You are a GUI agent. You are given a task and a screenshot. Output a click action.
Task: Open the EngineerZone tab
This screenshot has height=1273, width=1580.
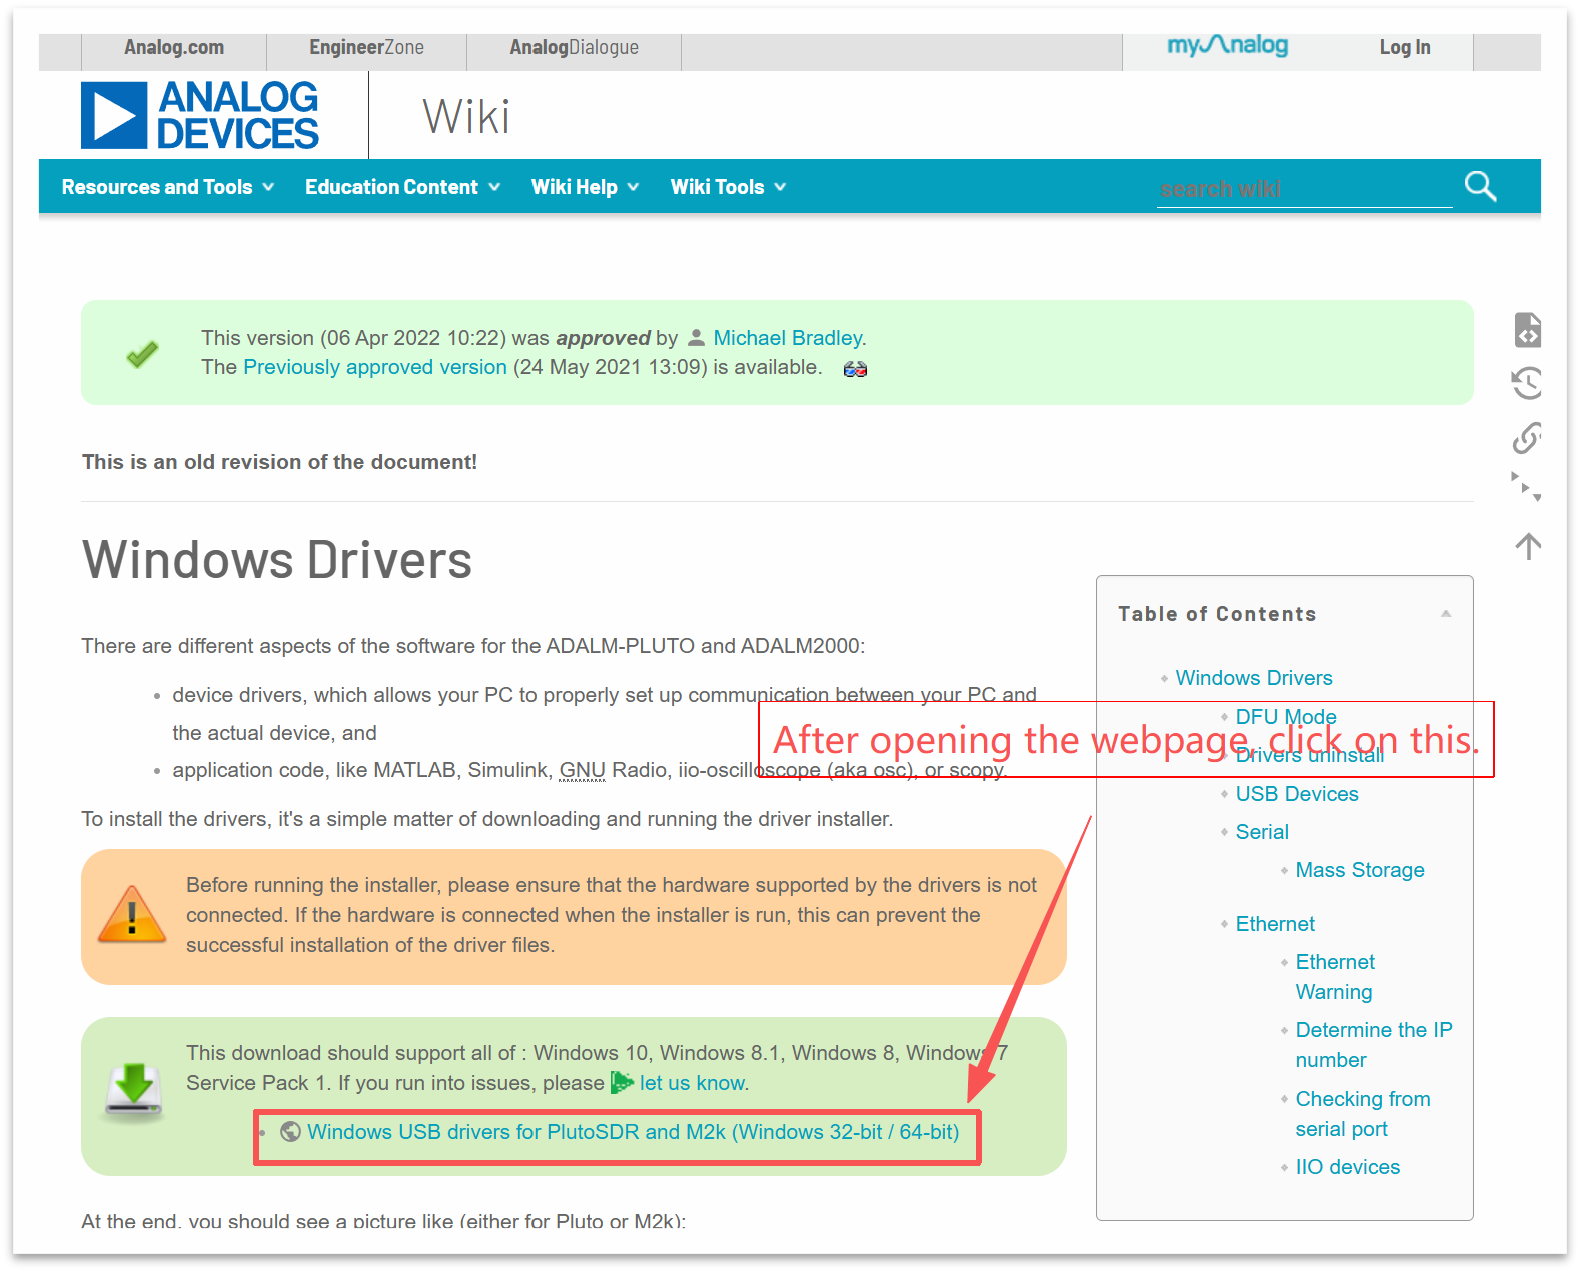tap(366, 47)
